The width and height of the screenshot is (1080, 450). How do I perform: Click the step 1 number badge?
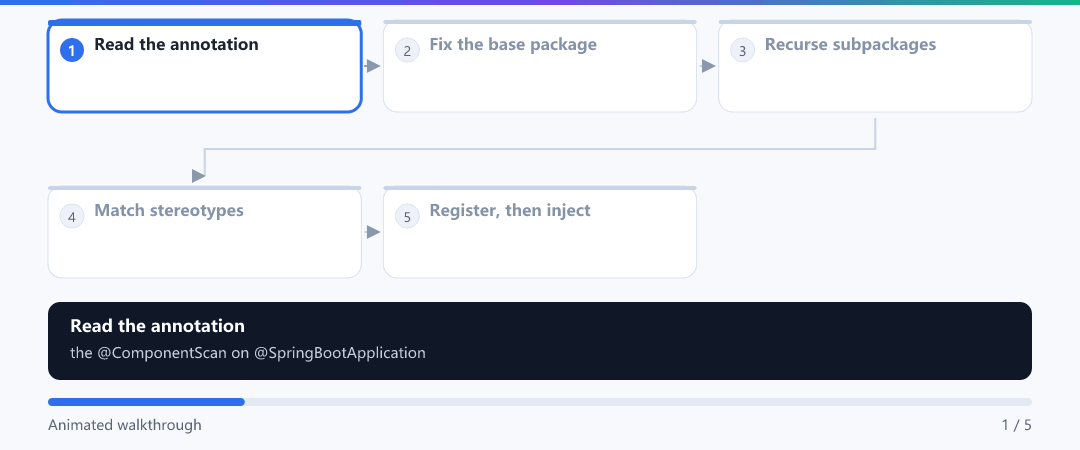(x=72, y=50)
